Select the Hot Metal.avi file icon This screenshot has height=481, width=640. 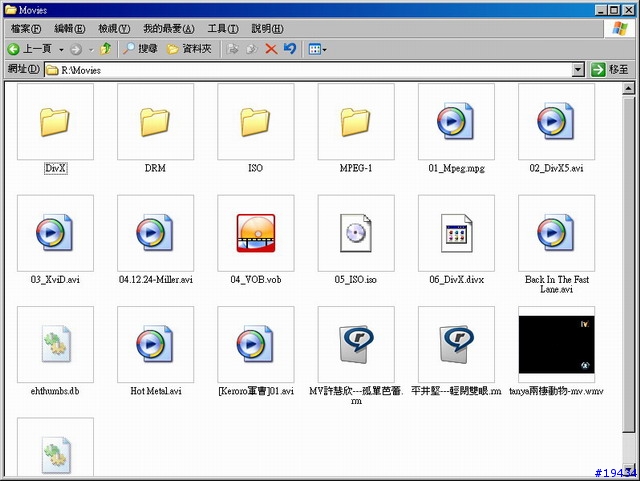coord(155,344)
